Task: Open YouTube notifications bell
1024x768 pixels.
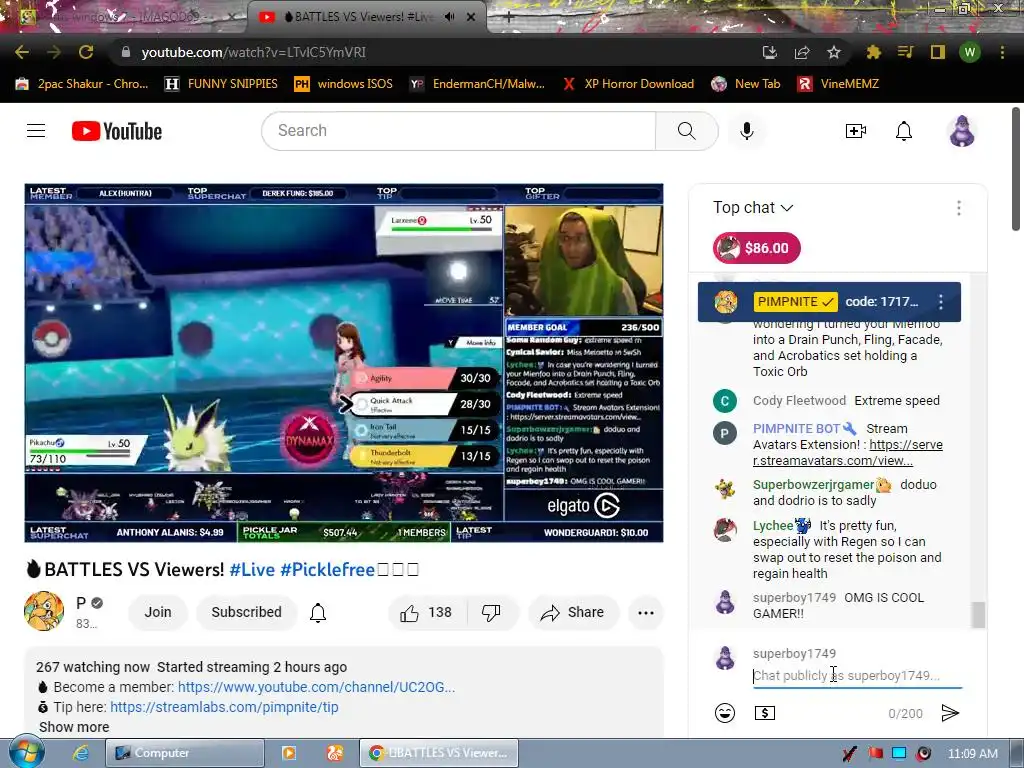Action: tap(904, 131)
